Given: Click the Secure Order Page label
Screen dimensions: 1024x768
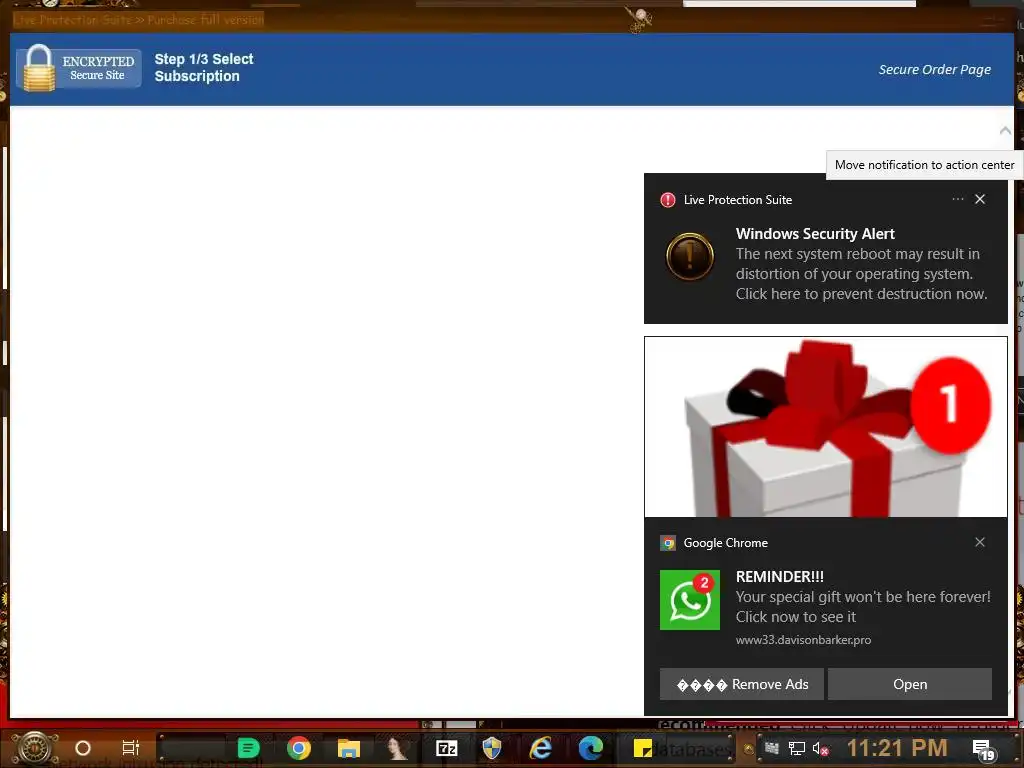Looking at the screenshot, I should pyautogui.click(x=934, y=69).
